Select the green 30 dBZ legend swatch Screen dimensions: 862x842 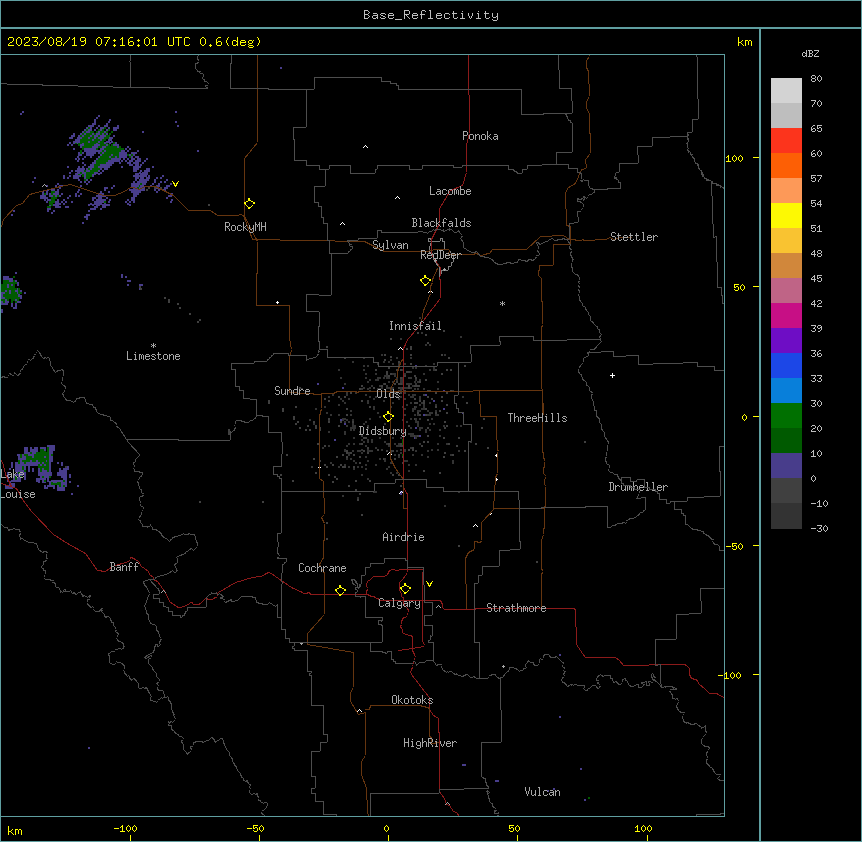pos(786,416)
